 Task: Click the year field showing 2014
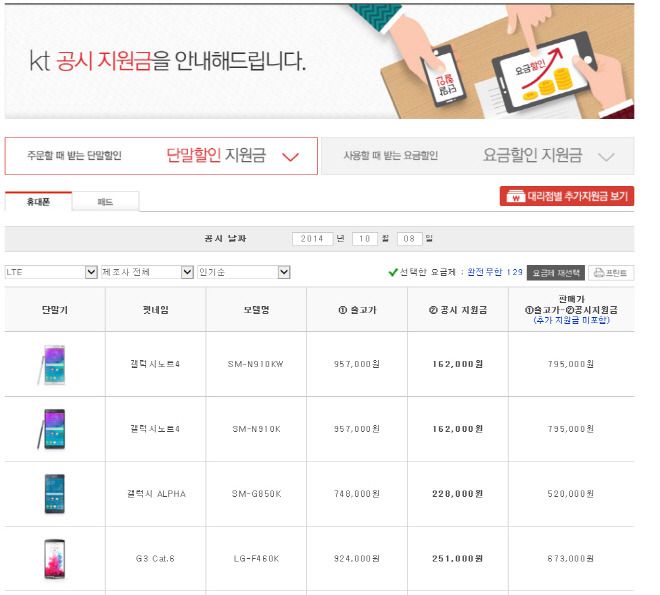312,239
